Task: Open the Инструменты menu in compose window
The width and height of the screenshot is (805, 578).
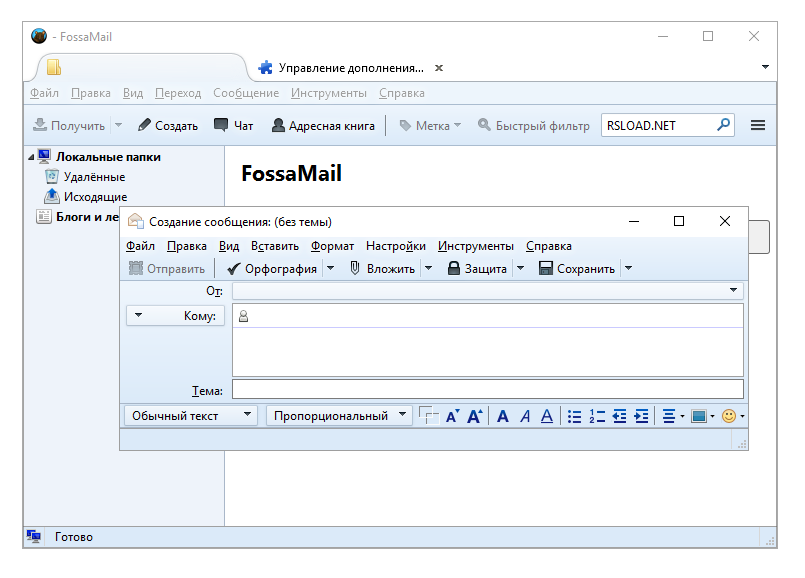Action: (475, 246)
